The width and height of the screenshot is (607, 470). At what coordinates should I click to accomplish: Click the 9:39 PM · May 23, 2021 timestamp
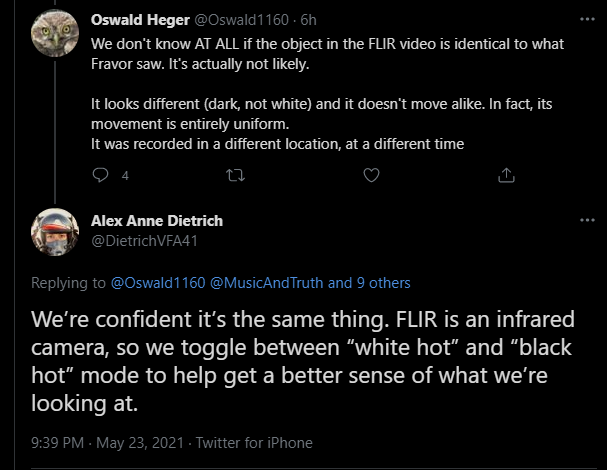[108, 442]
